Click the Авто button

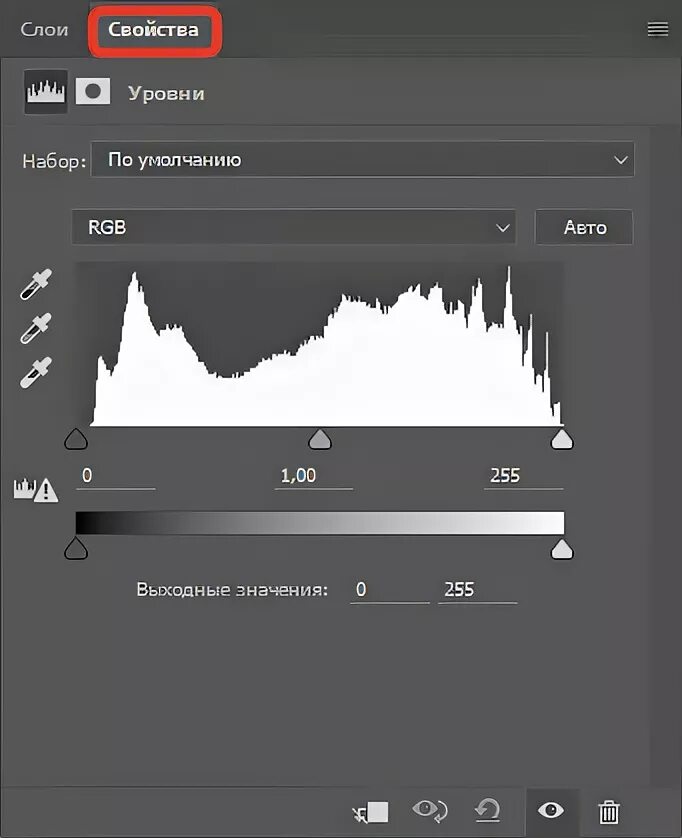point(585,228)
